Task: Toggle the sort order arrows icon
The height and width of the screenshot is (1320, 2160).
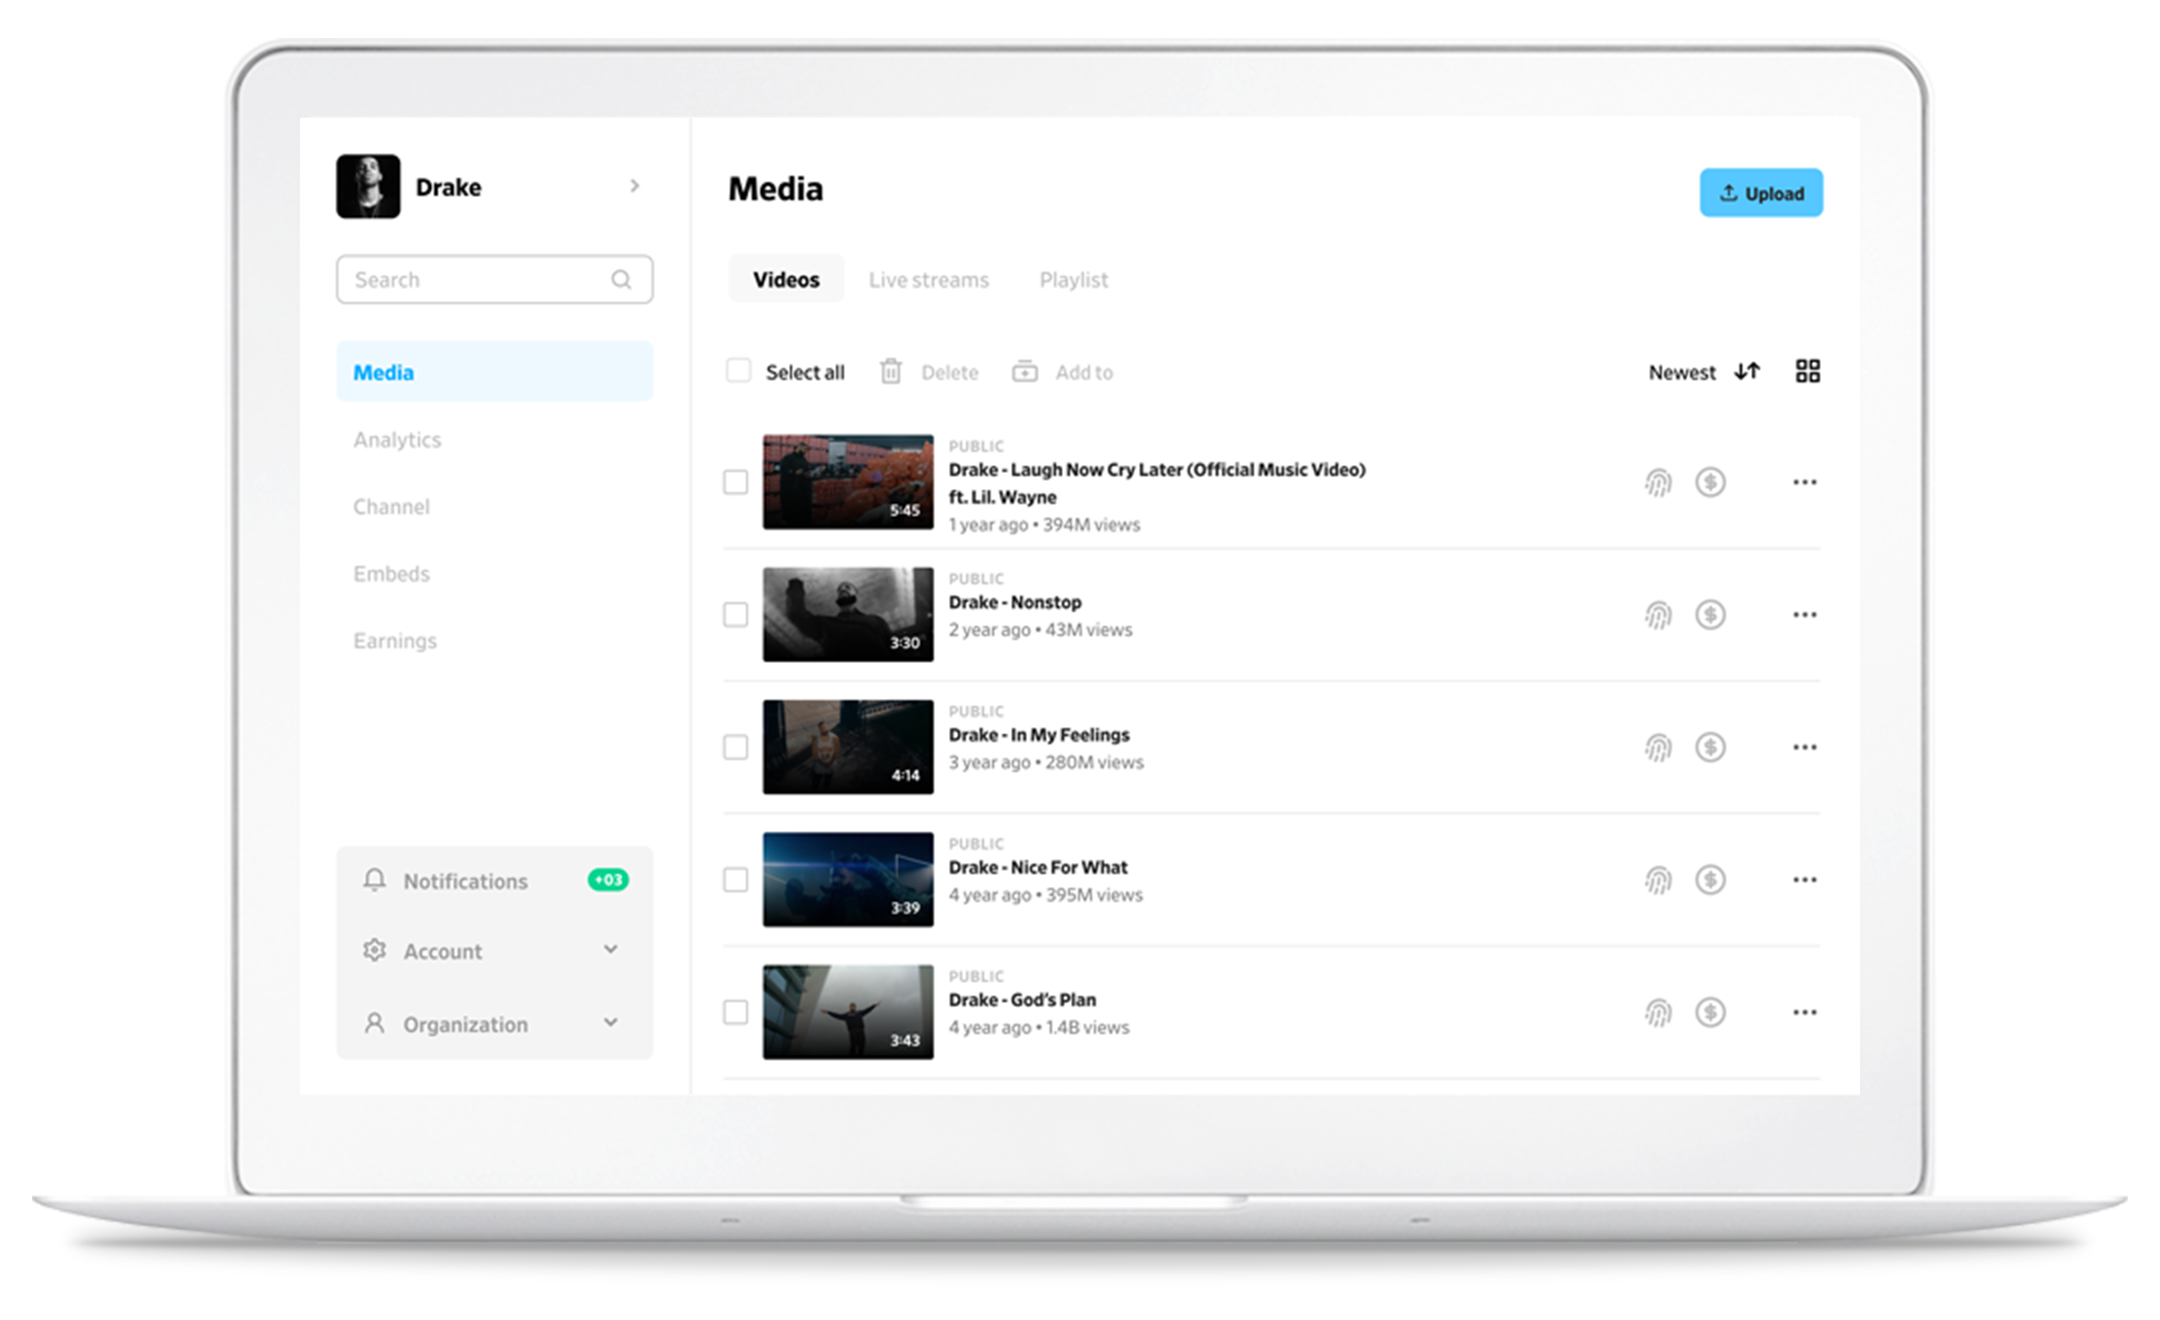Action: (1748, 371)
